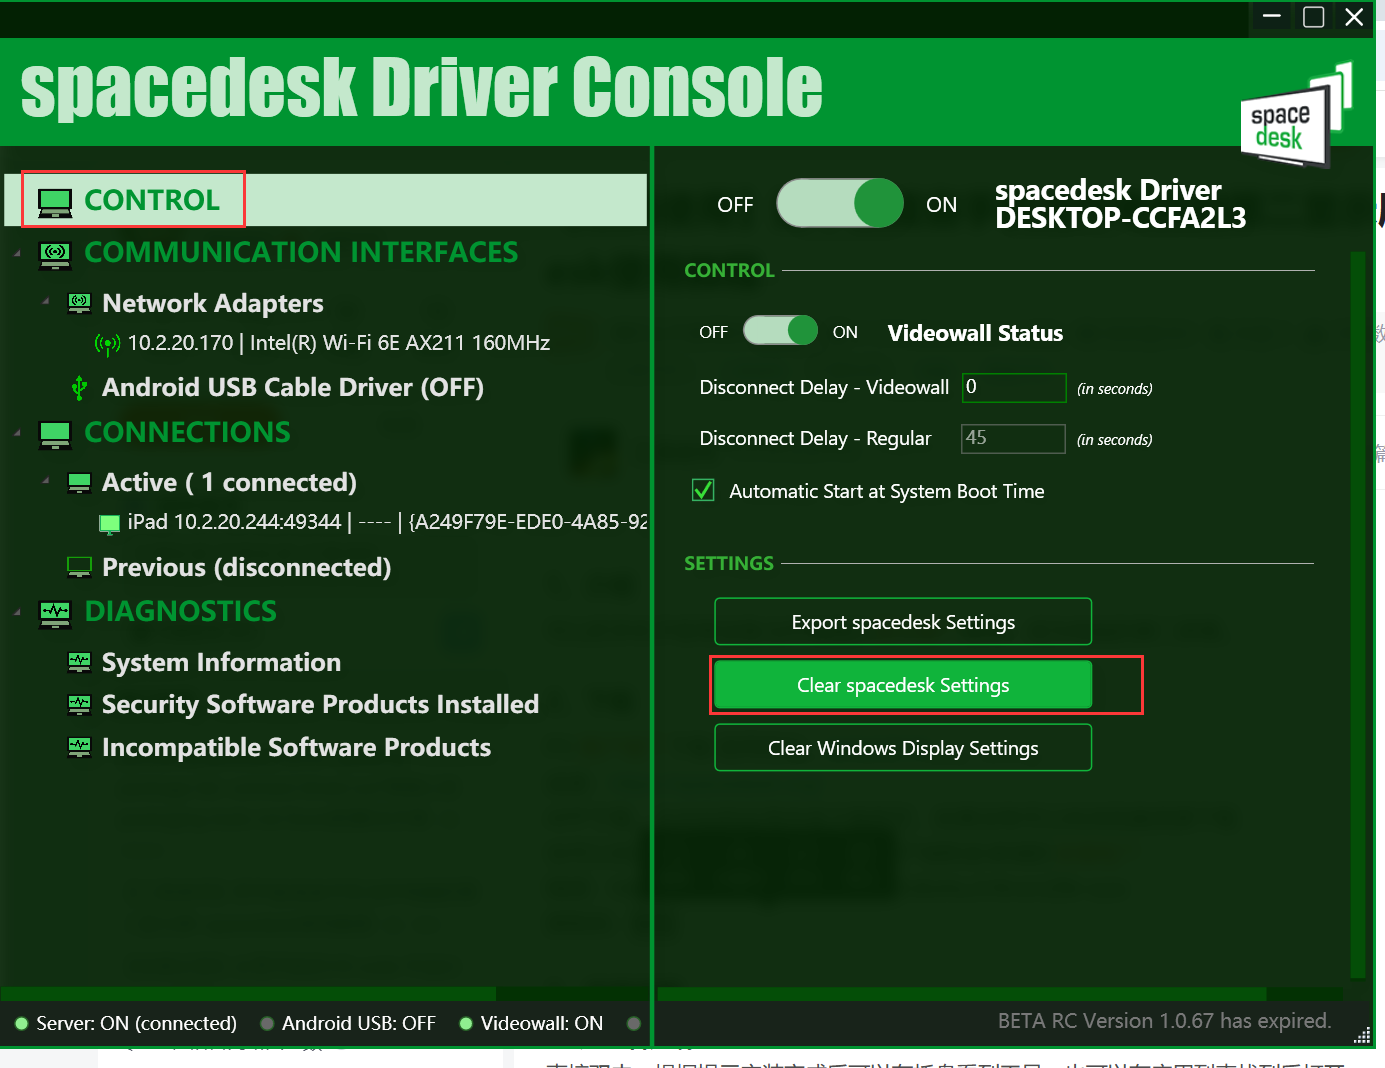1385x1068 pixels.
Task: Click the Communication Interfaces icon
Action: click(55, 254)
